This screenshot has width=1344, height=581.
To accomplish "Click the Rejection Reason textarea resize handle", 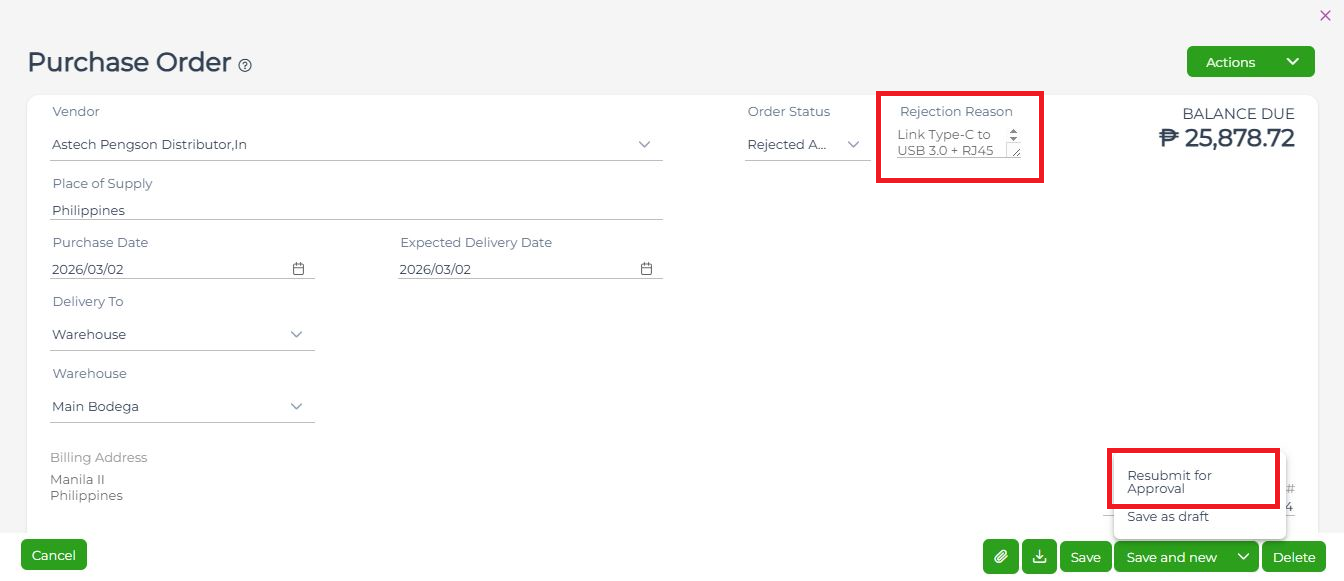I will tap(1015, 152).
